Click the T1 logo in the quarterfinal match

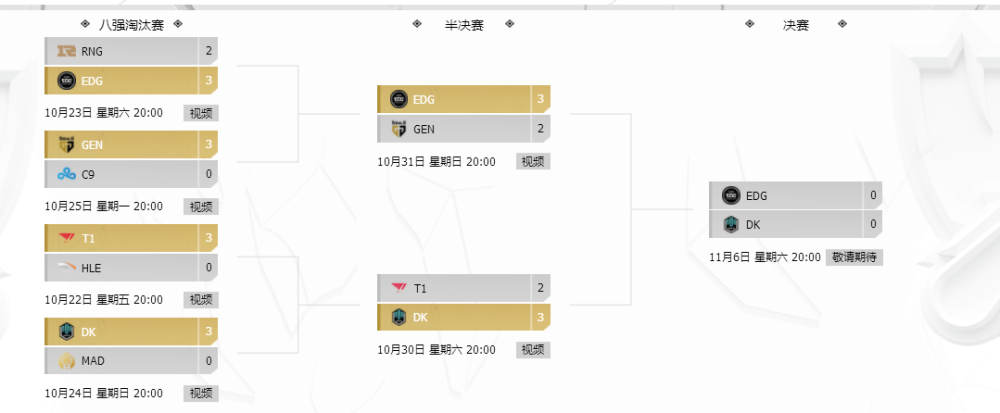[x=66, y=238]
